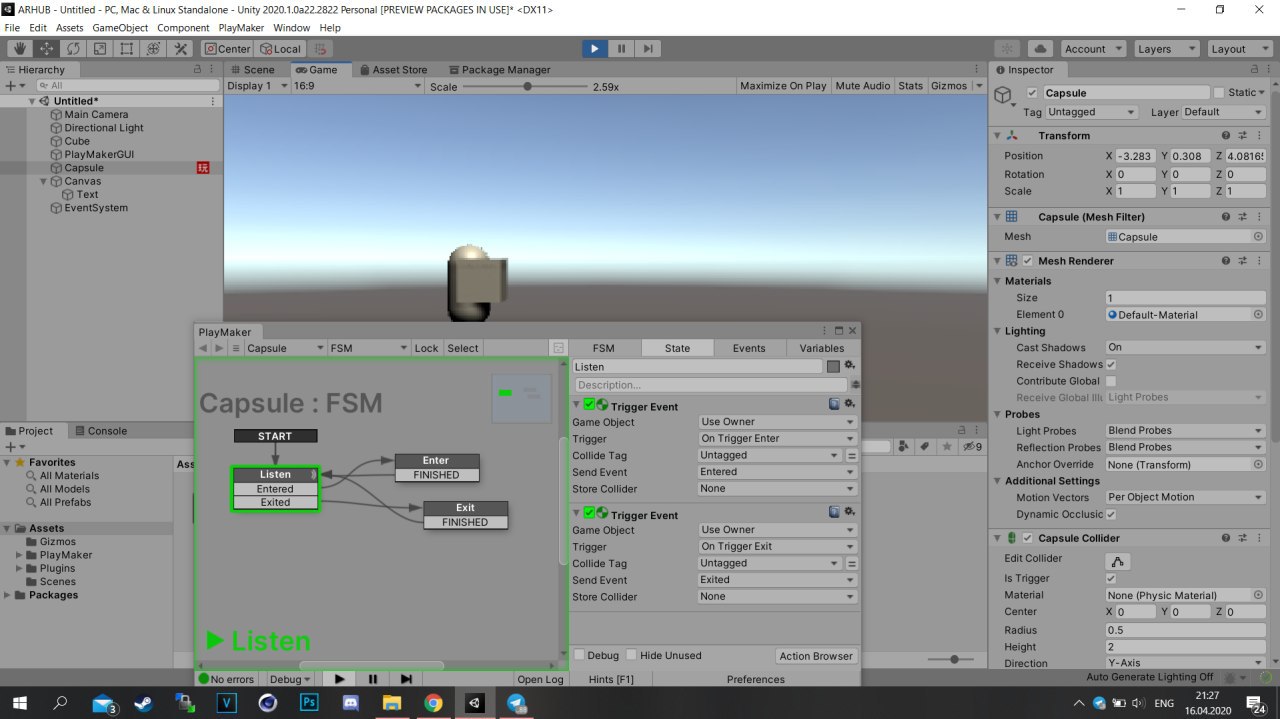Select the Scale tool
This screenshot has height=719, width=1280.
pyautogui.click(x=100, y=48)
